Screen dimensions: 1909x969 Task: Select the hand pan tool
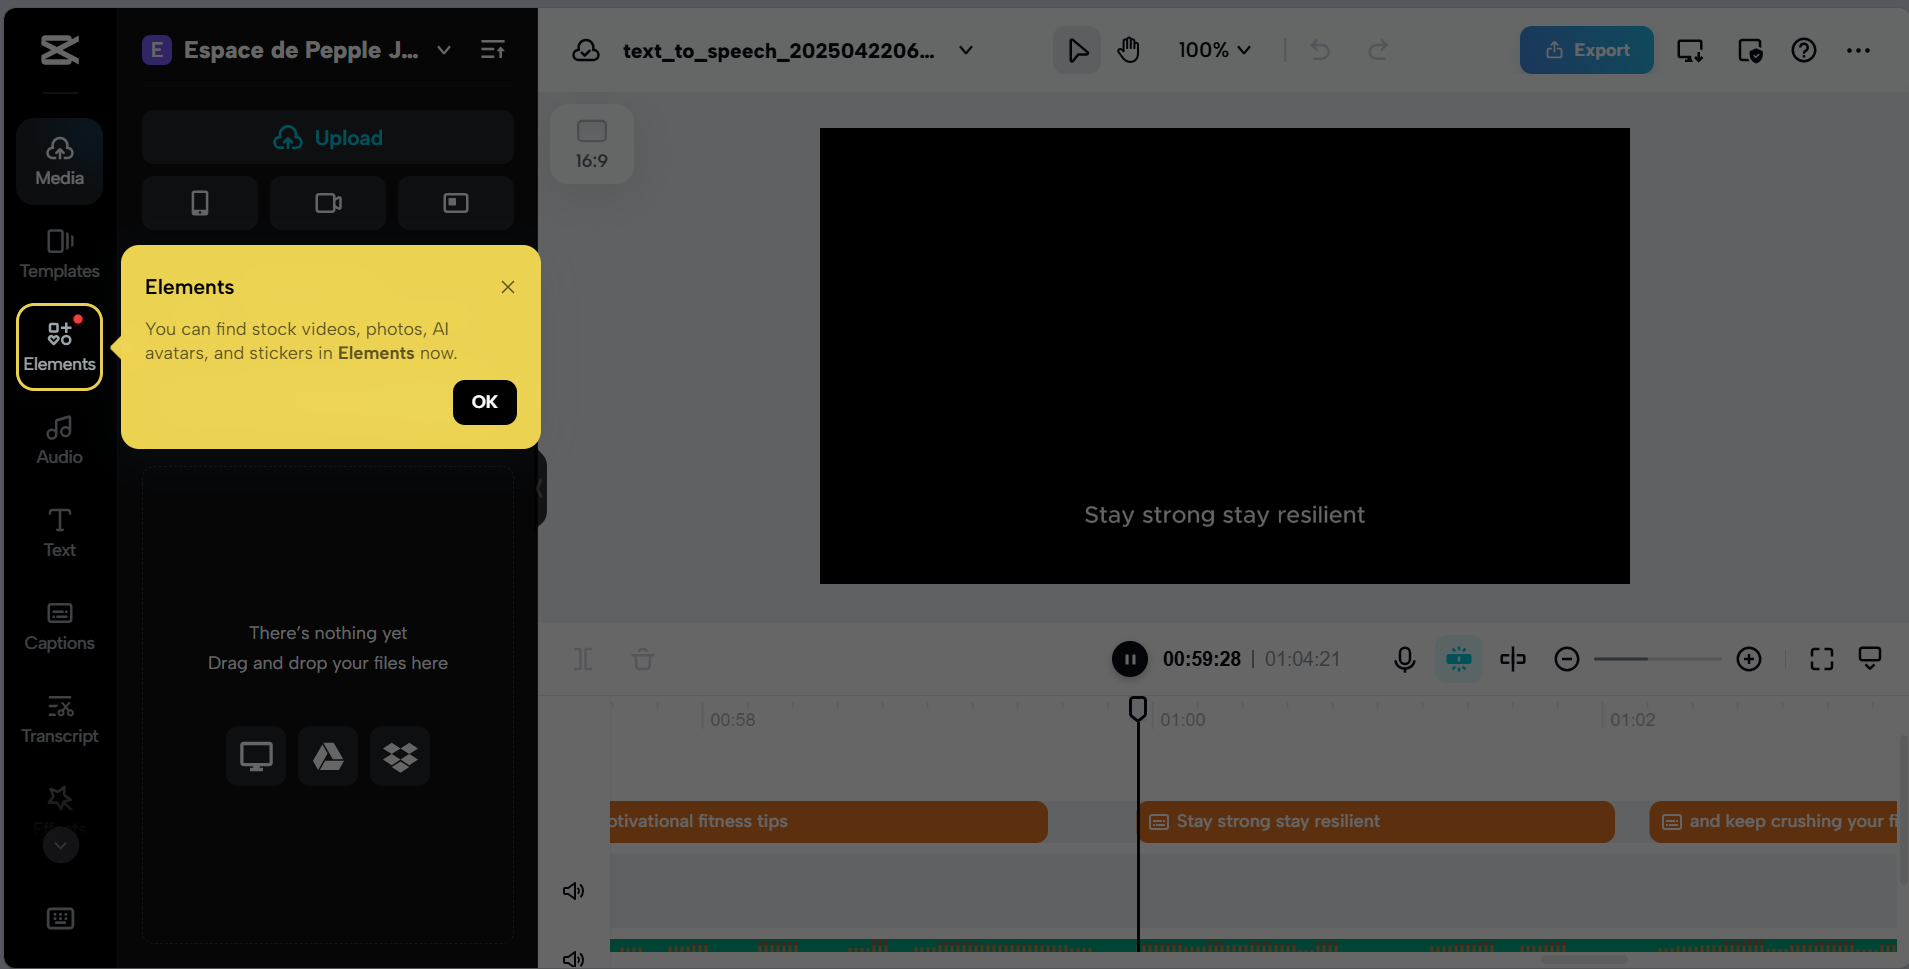1129,50
